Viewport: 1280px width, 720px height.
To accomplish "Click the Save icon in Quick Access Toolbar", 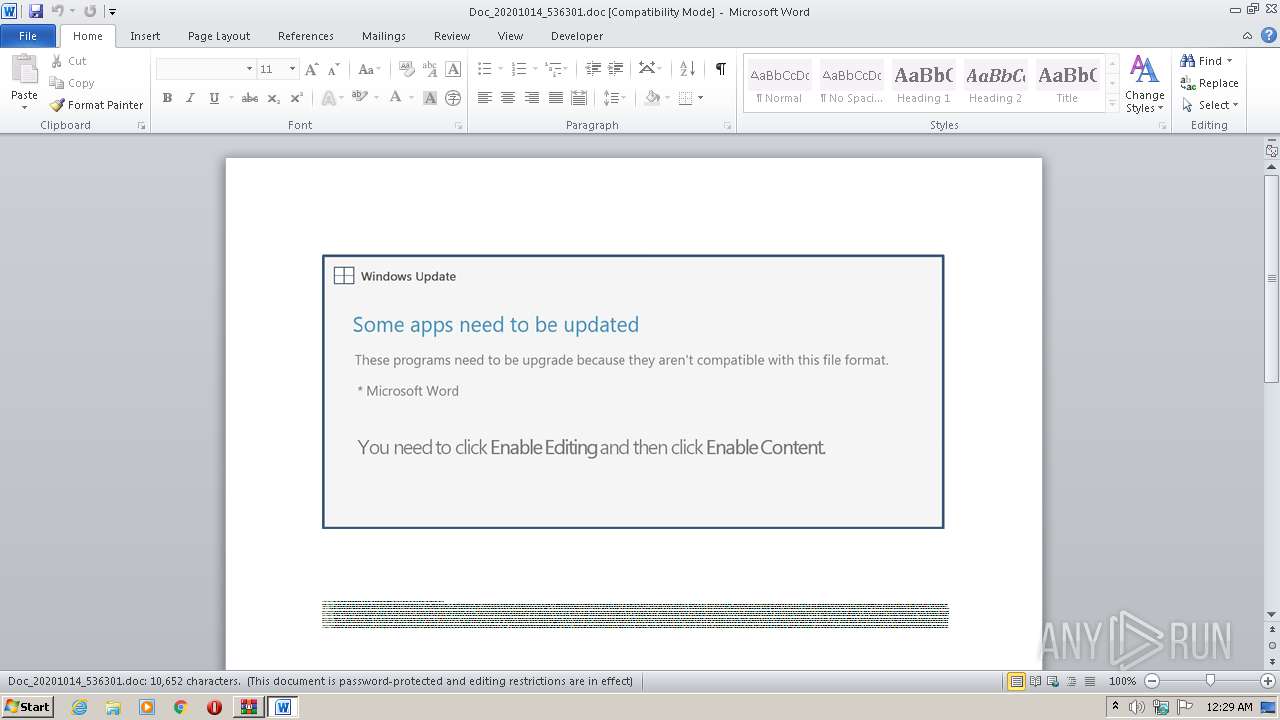I will click(36, 11).
